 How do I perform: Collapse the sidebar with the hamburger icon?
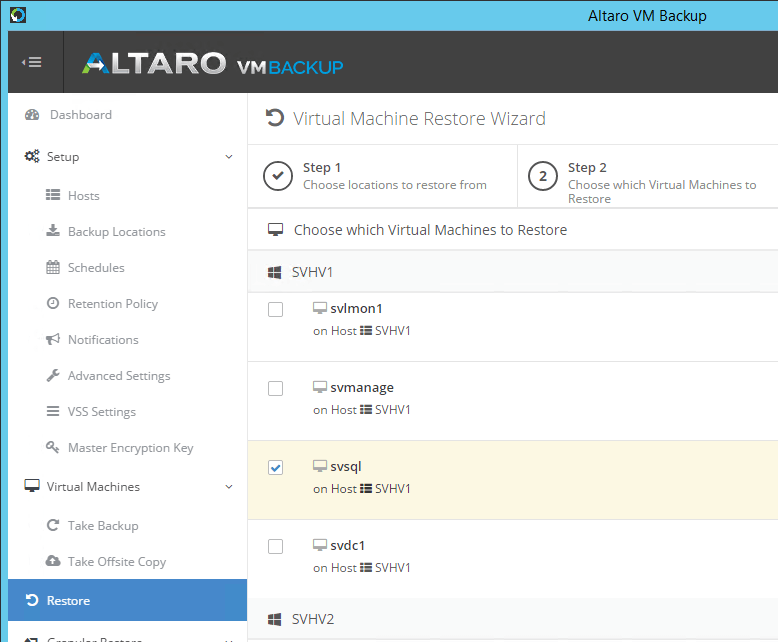point(32,62)
